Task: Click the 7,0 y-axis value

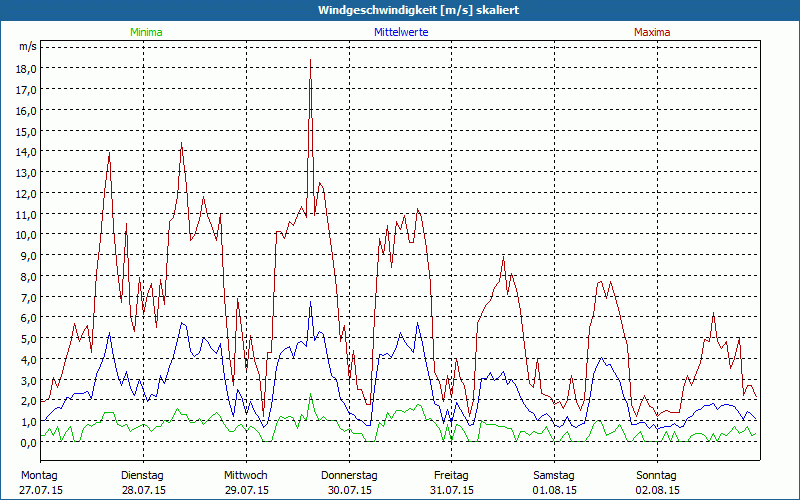Action: coord(29,297)
